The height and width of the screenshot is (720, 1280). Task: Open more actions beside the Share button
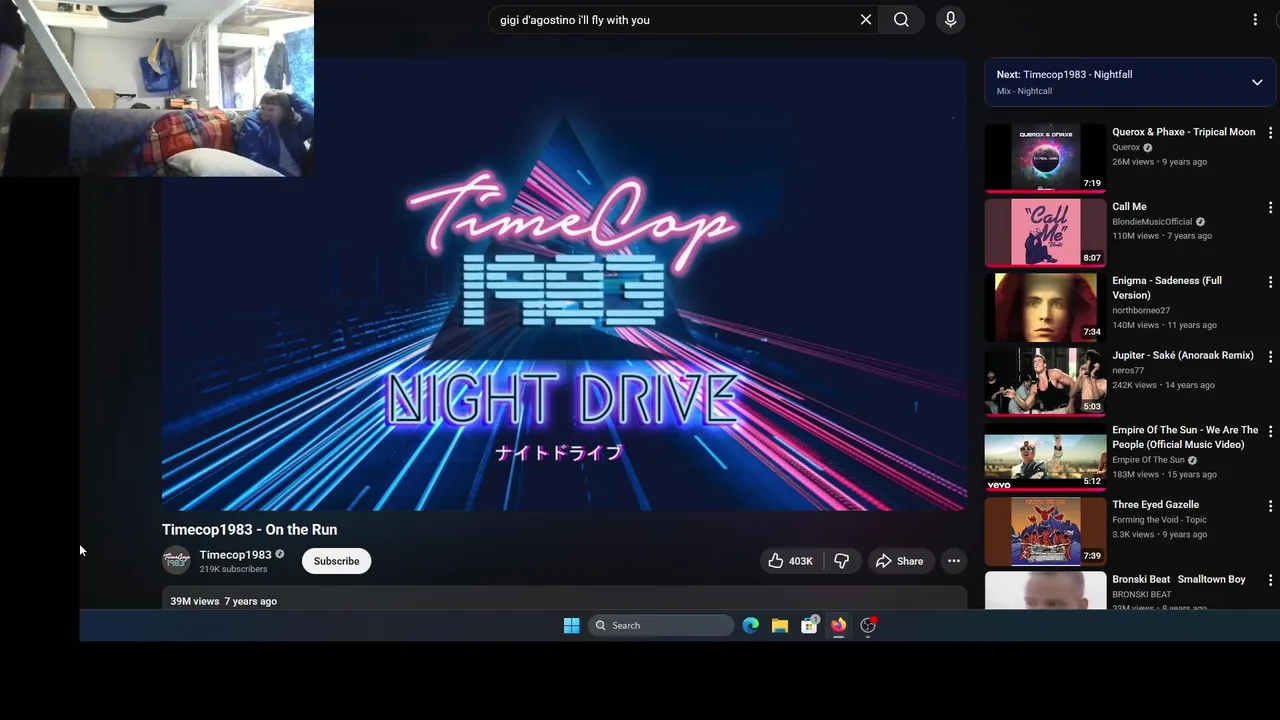coord(954,561)
